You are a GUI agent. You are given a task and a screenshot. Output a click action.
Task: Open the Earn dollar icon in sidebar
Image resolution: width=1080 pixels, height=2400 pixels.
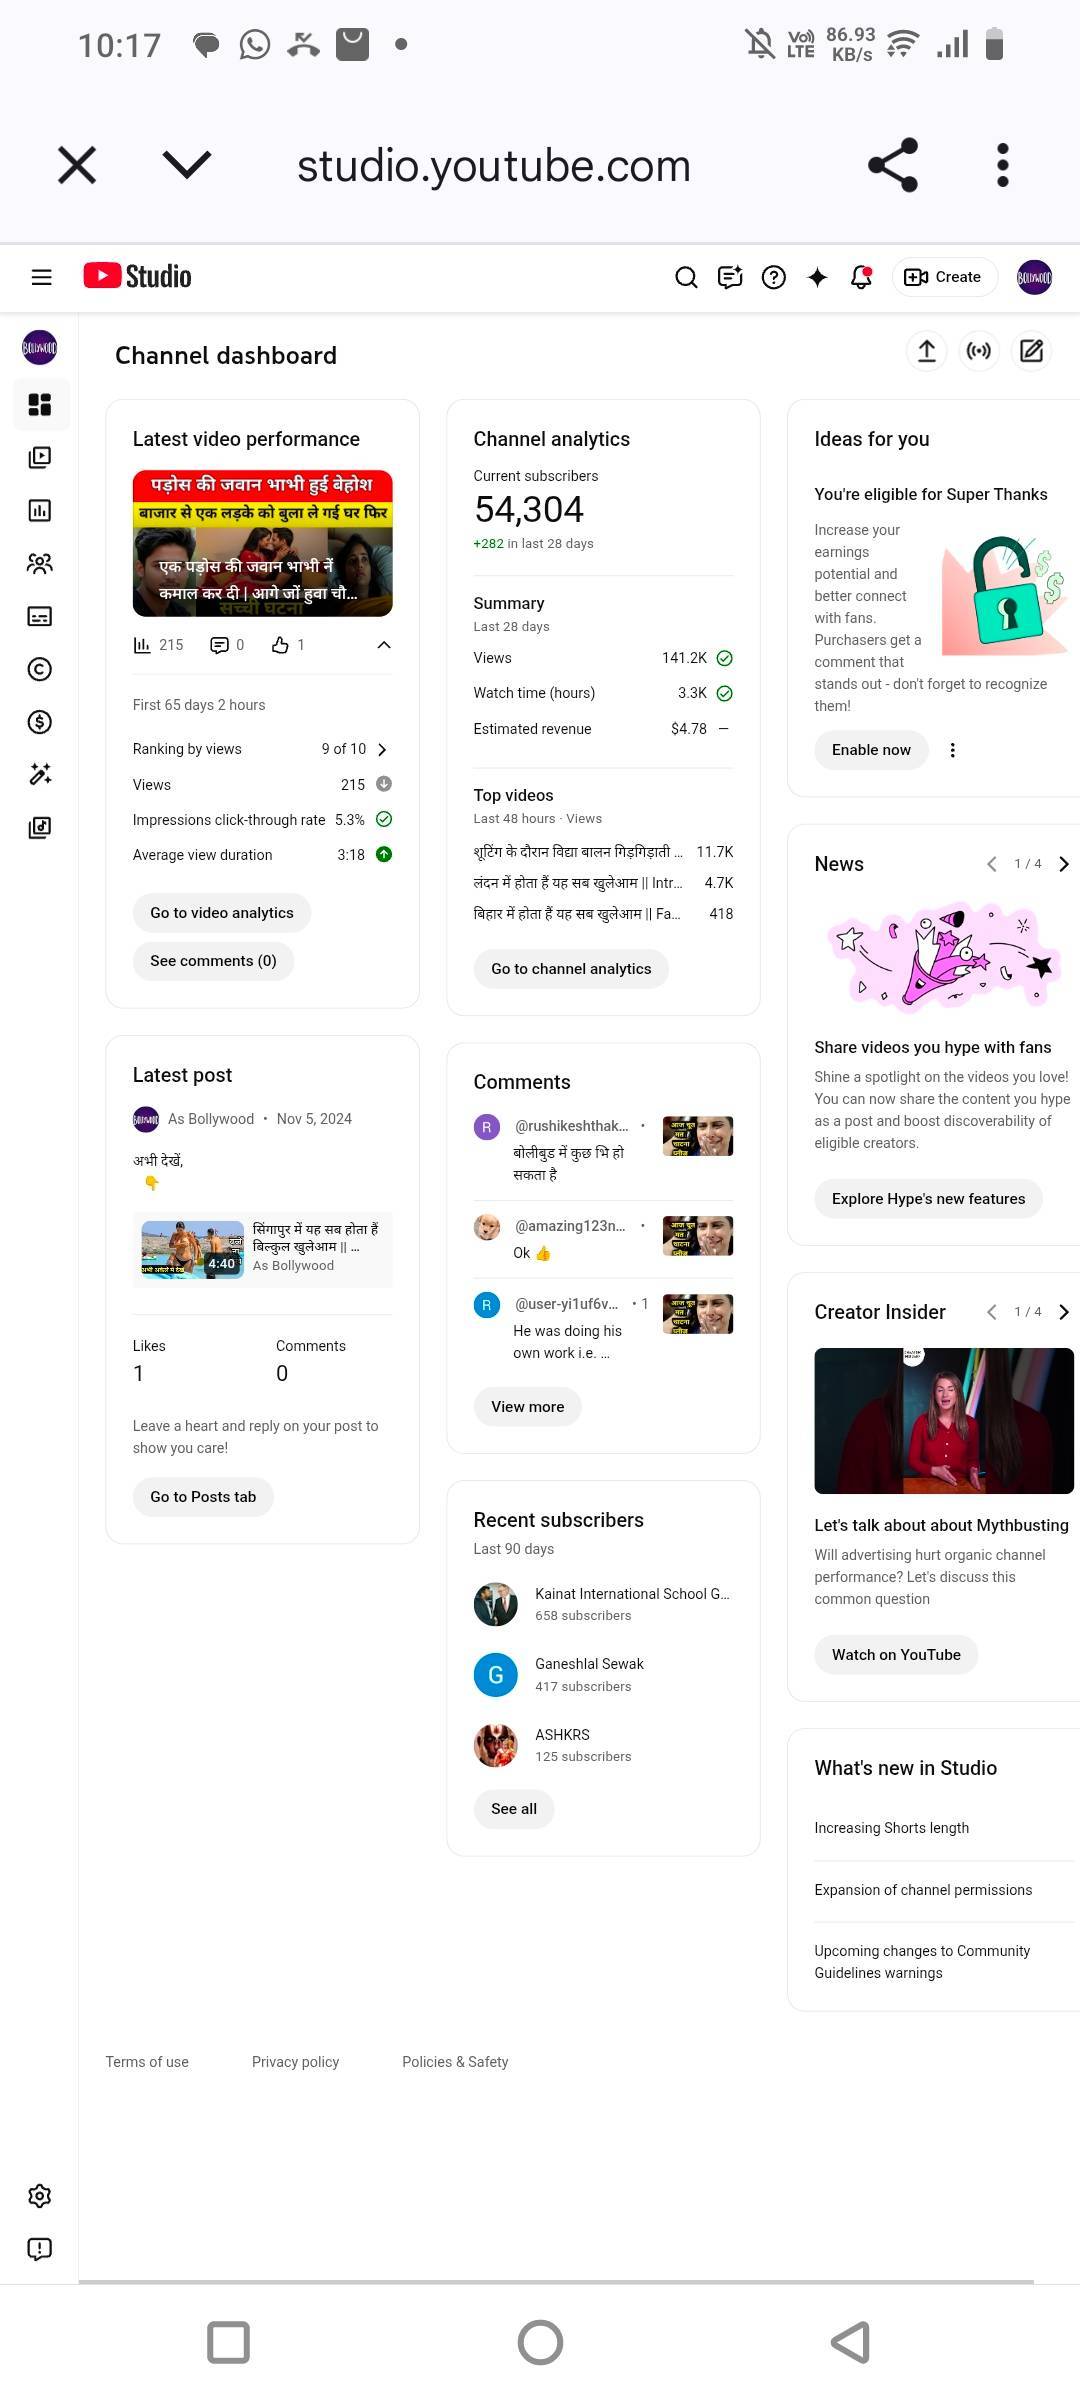coord(40,722)
